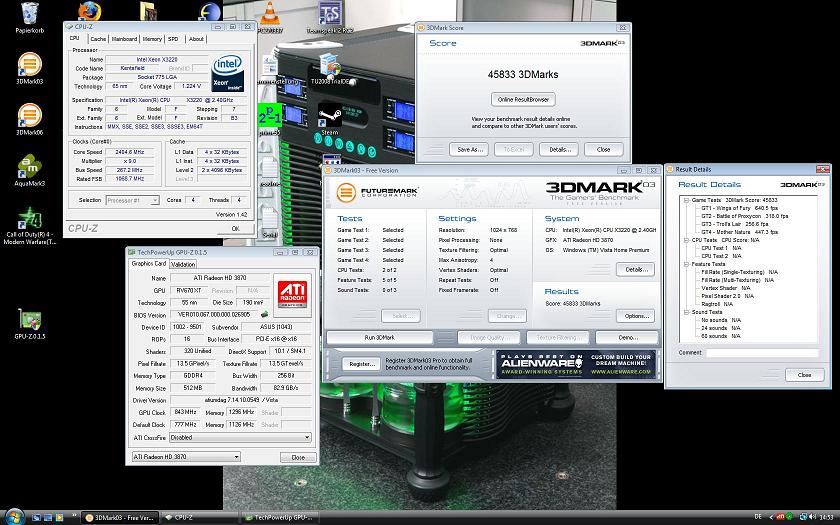Select GT4 - Mother Nature result row
Screen dimensions: 840x525
point(739,232)
